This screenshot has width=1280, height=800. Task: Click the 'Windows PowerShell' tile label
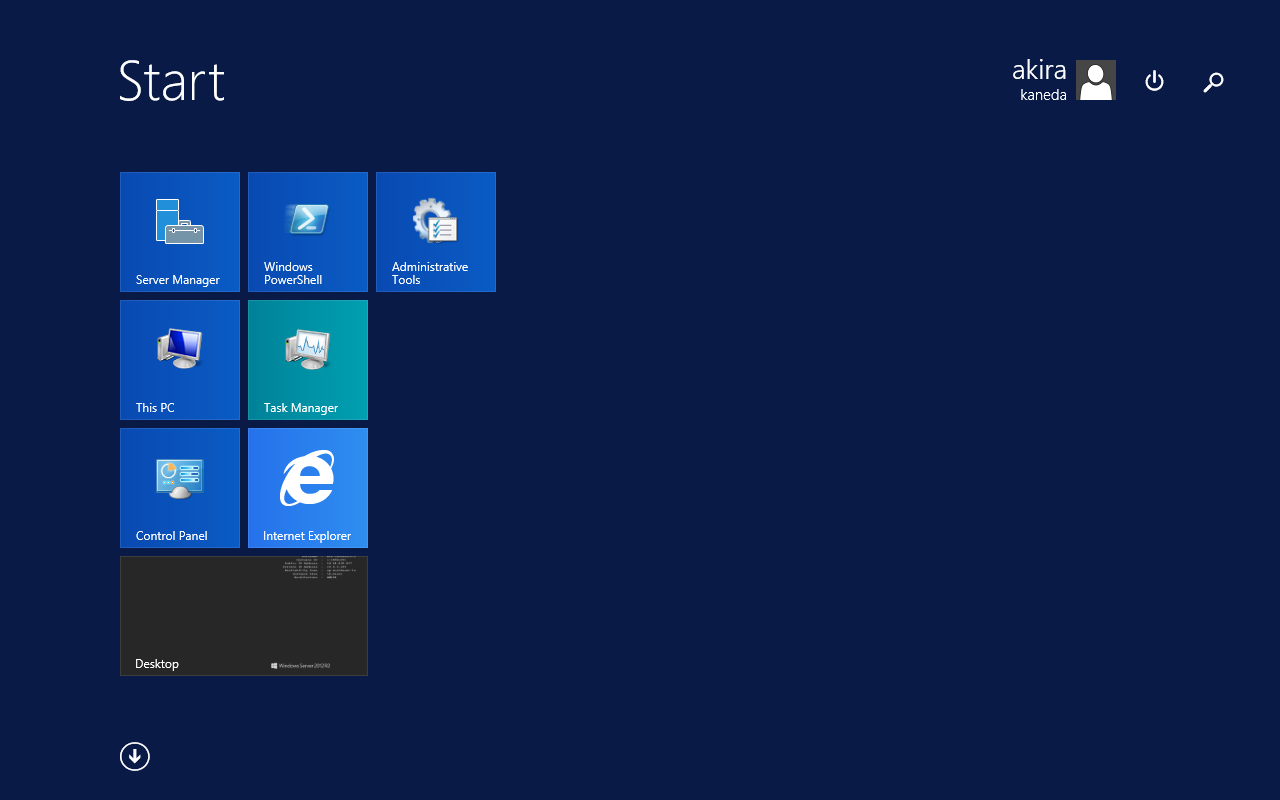tap(293, 274)
